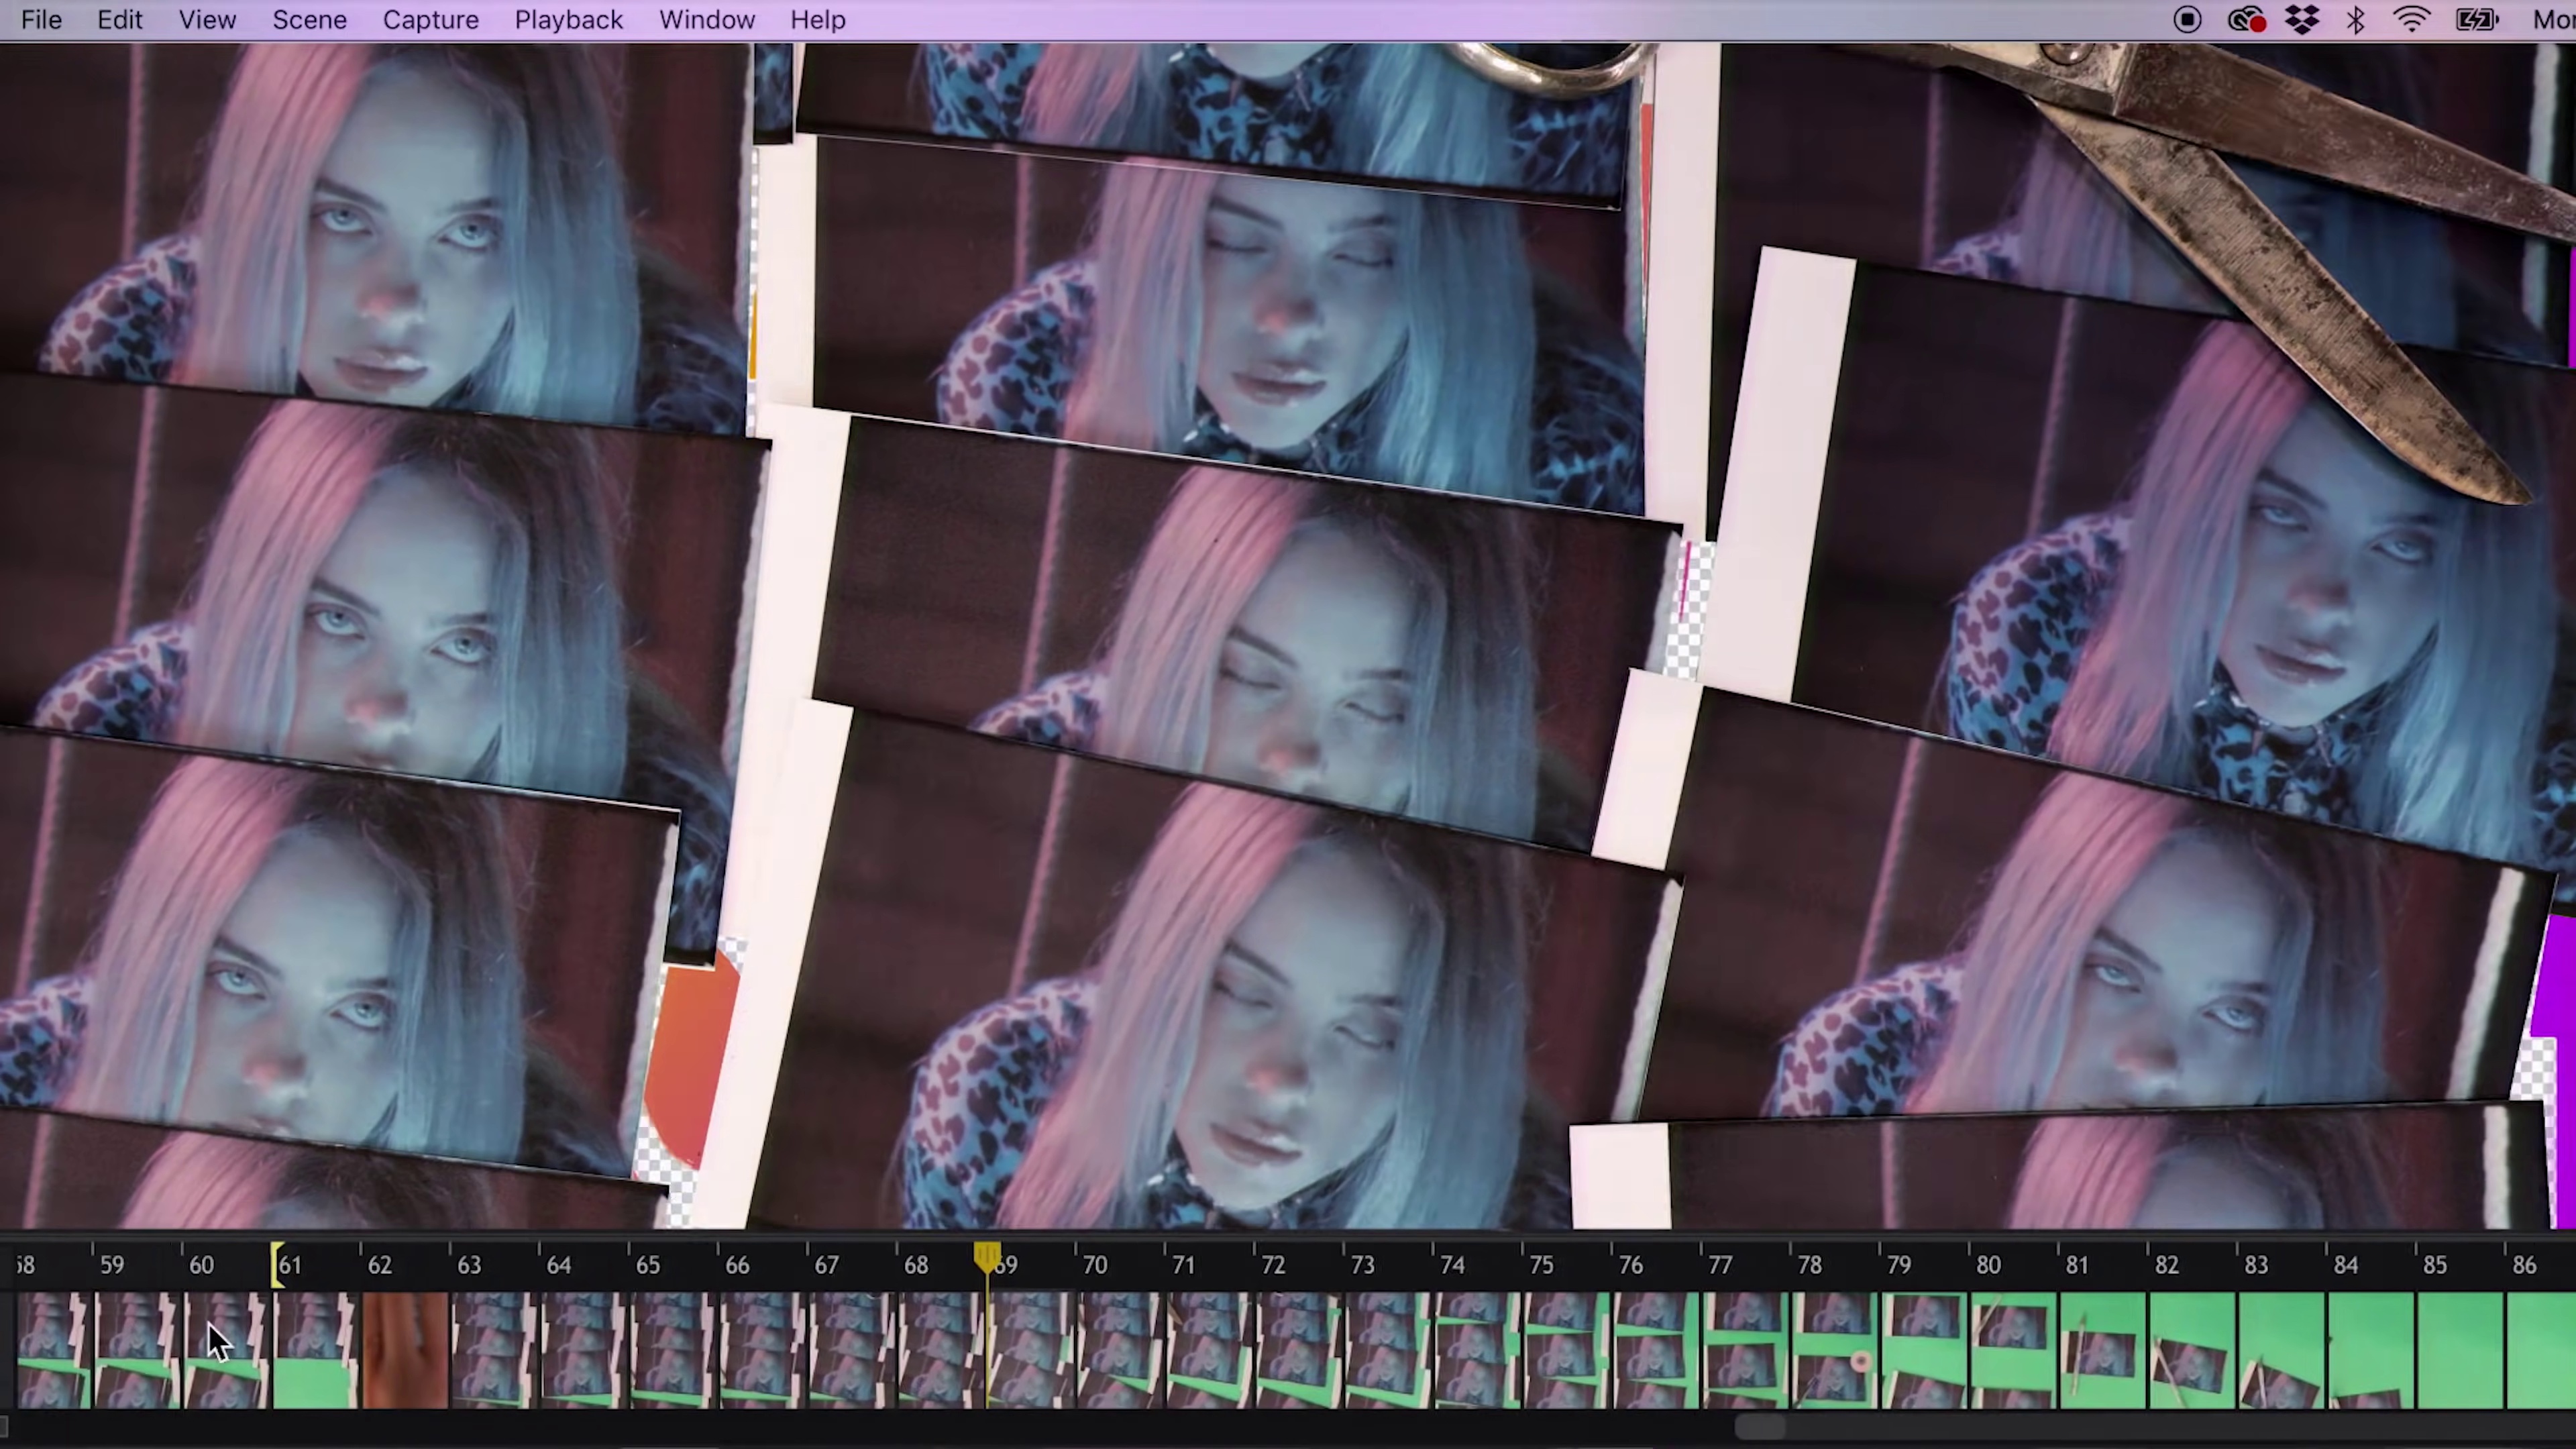Open the Help menu
The width and height of the screenshot is (2576, 1449).
pos(817,20)
